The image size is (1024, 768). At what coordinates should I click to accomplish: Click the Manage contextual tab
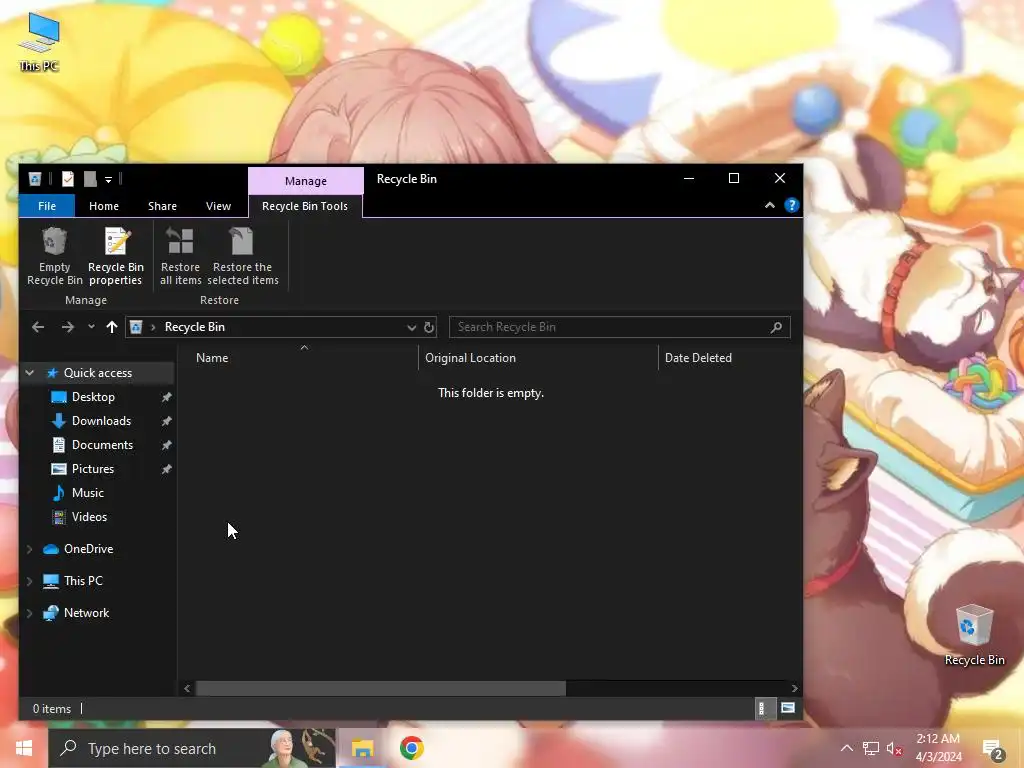(306, 181)
